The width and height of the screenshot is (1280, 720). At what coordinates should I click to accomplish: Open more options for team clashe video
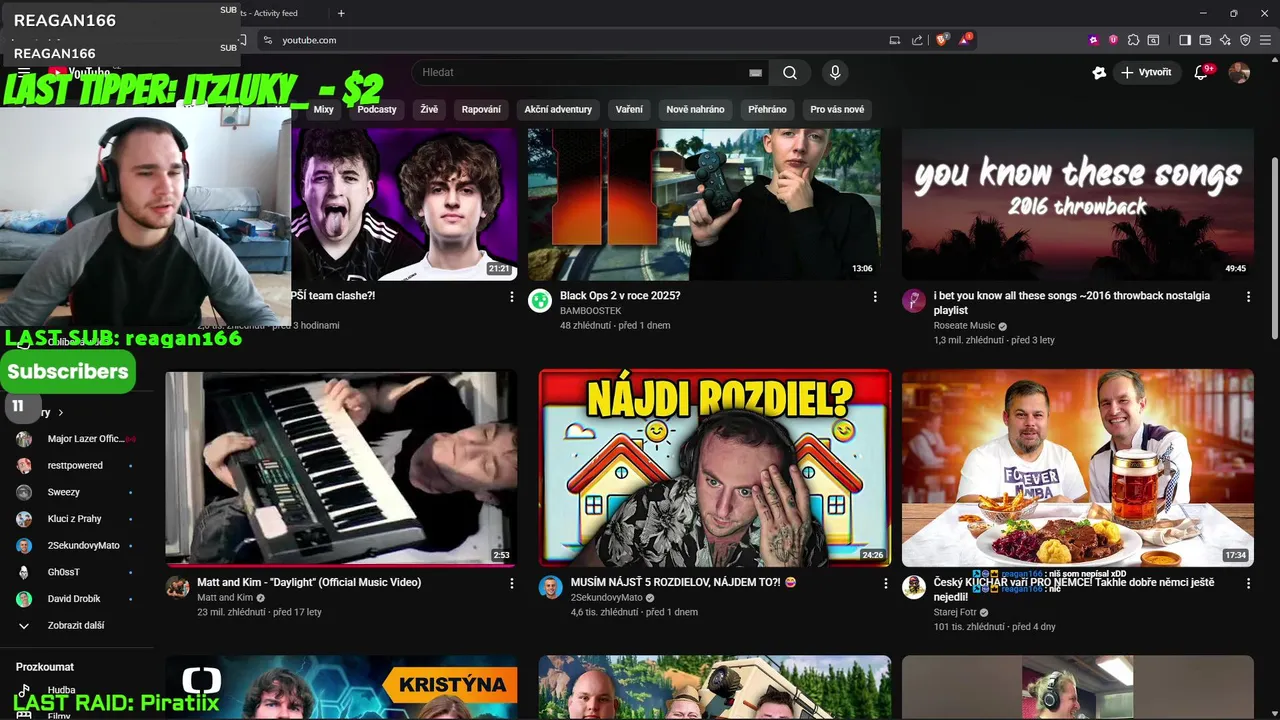click(512, 297)
